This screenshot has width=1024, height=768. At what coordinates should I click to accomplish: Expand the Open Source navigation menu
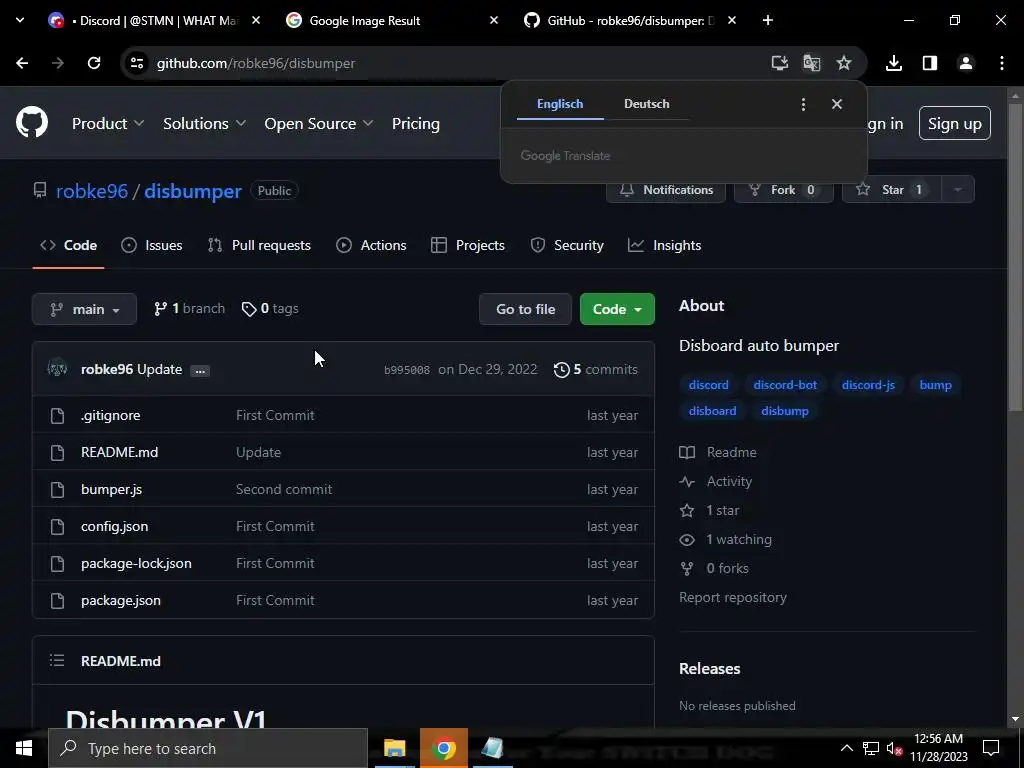coord(318,123)
